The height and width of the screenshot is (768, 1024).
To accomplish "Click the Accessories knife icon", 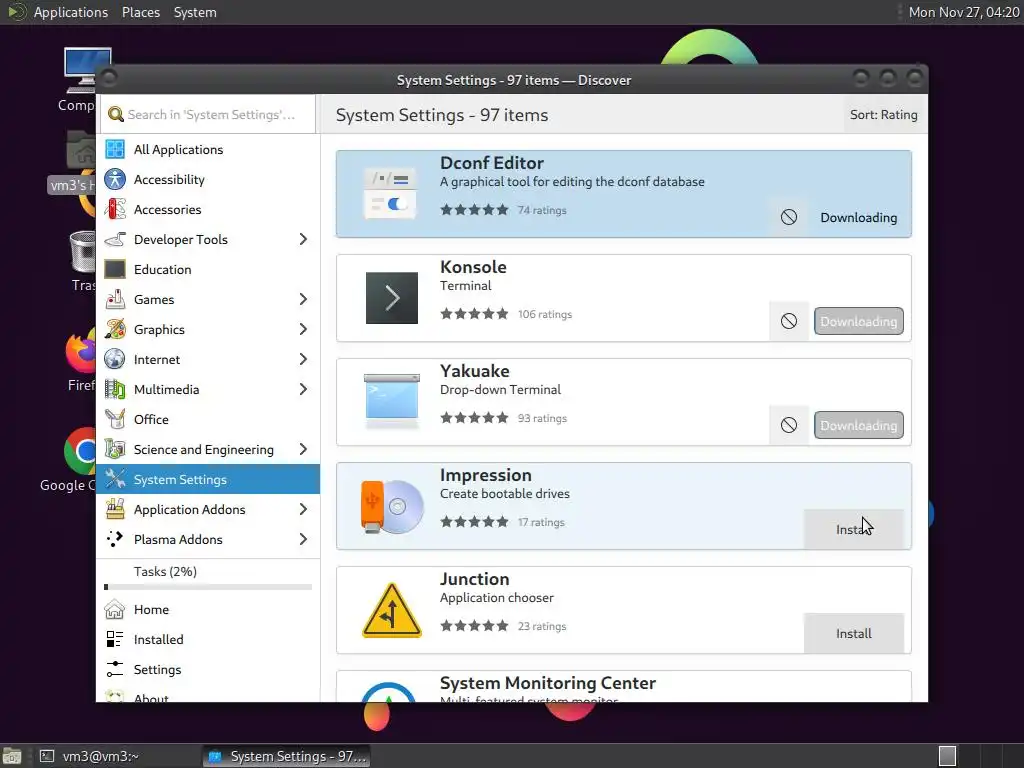I will (115, 210).
